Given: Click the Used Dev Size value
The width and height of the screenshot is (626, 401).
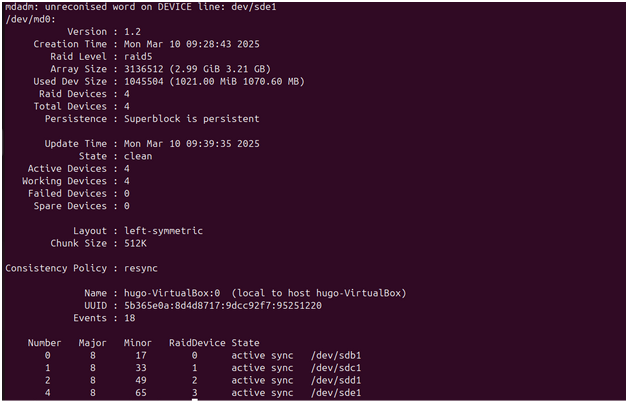Looking at the screenshot, I should (213, 81).
